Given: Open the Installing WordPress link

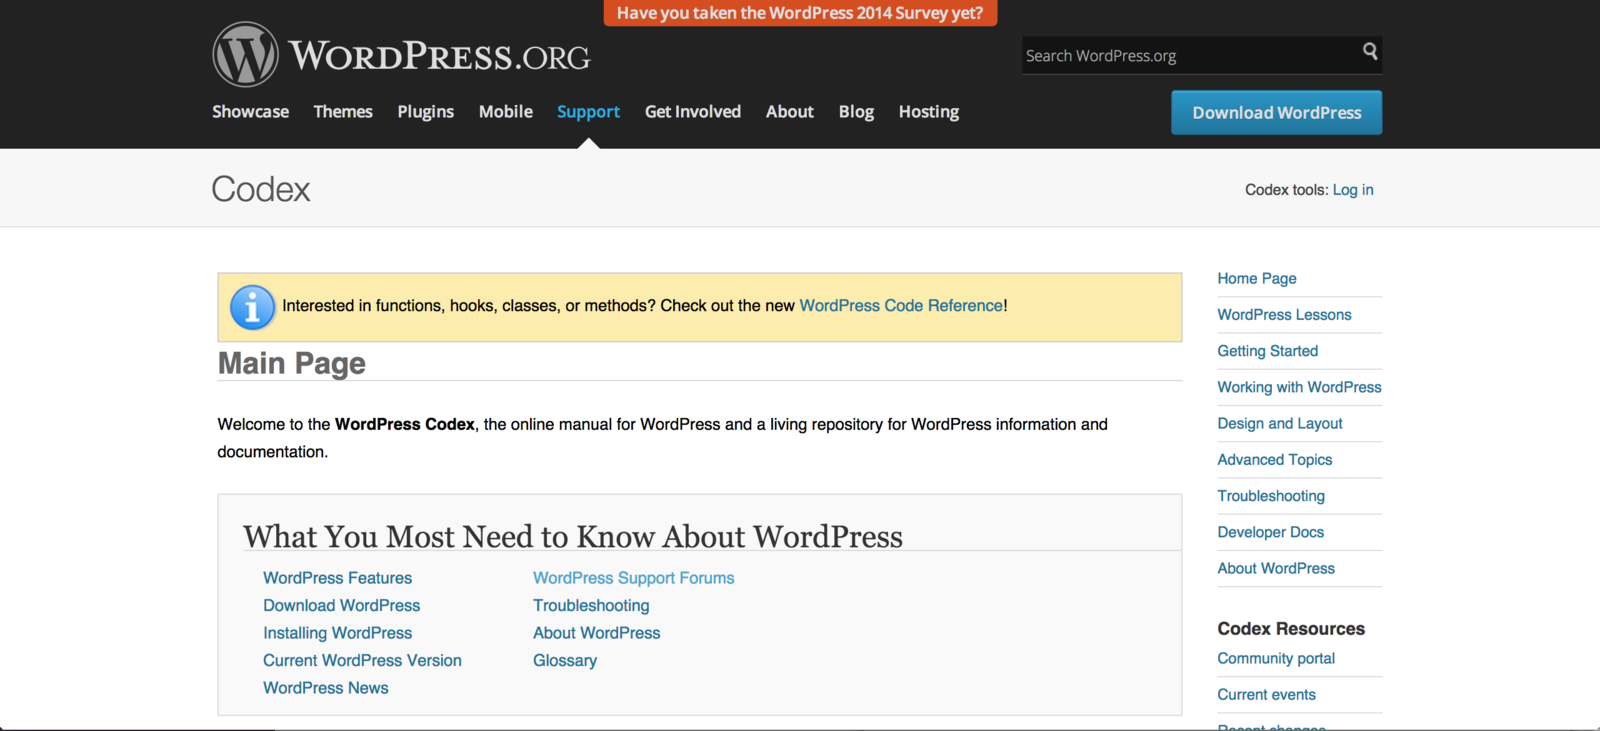Looking at the screenshot, I should click(x=337, y=633).
